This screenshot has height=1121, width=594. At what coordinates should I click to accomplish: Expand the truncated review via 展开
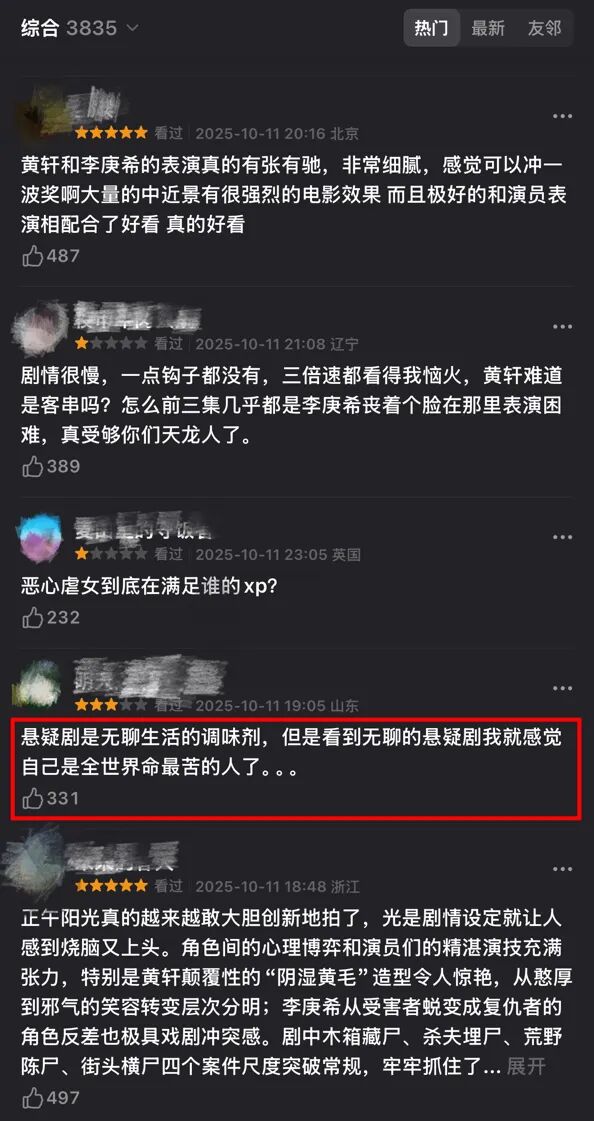[x=526, y=1067]
